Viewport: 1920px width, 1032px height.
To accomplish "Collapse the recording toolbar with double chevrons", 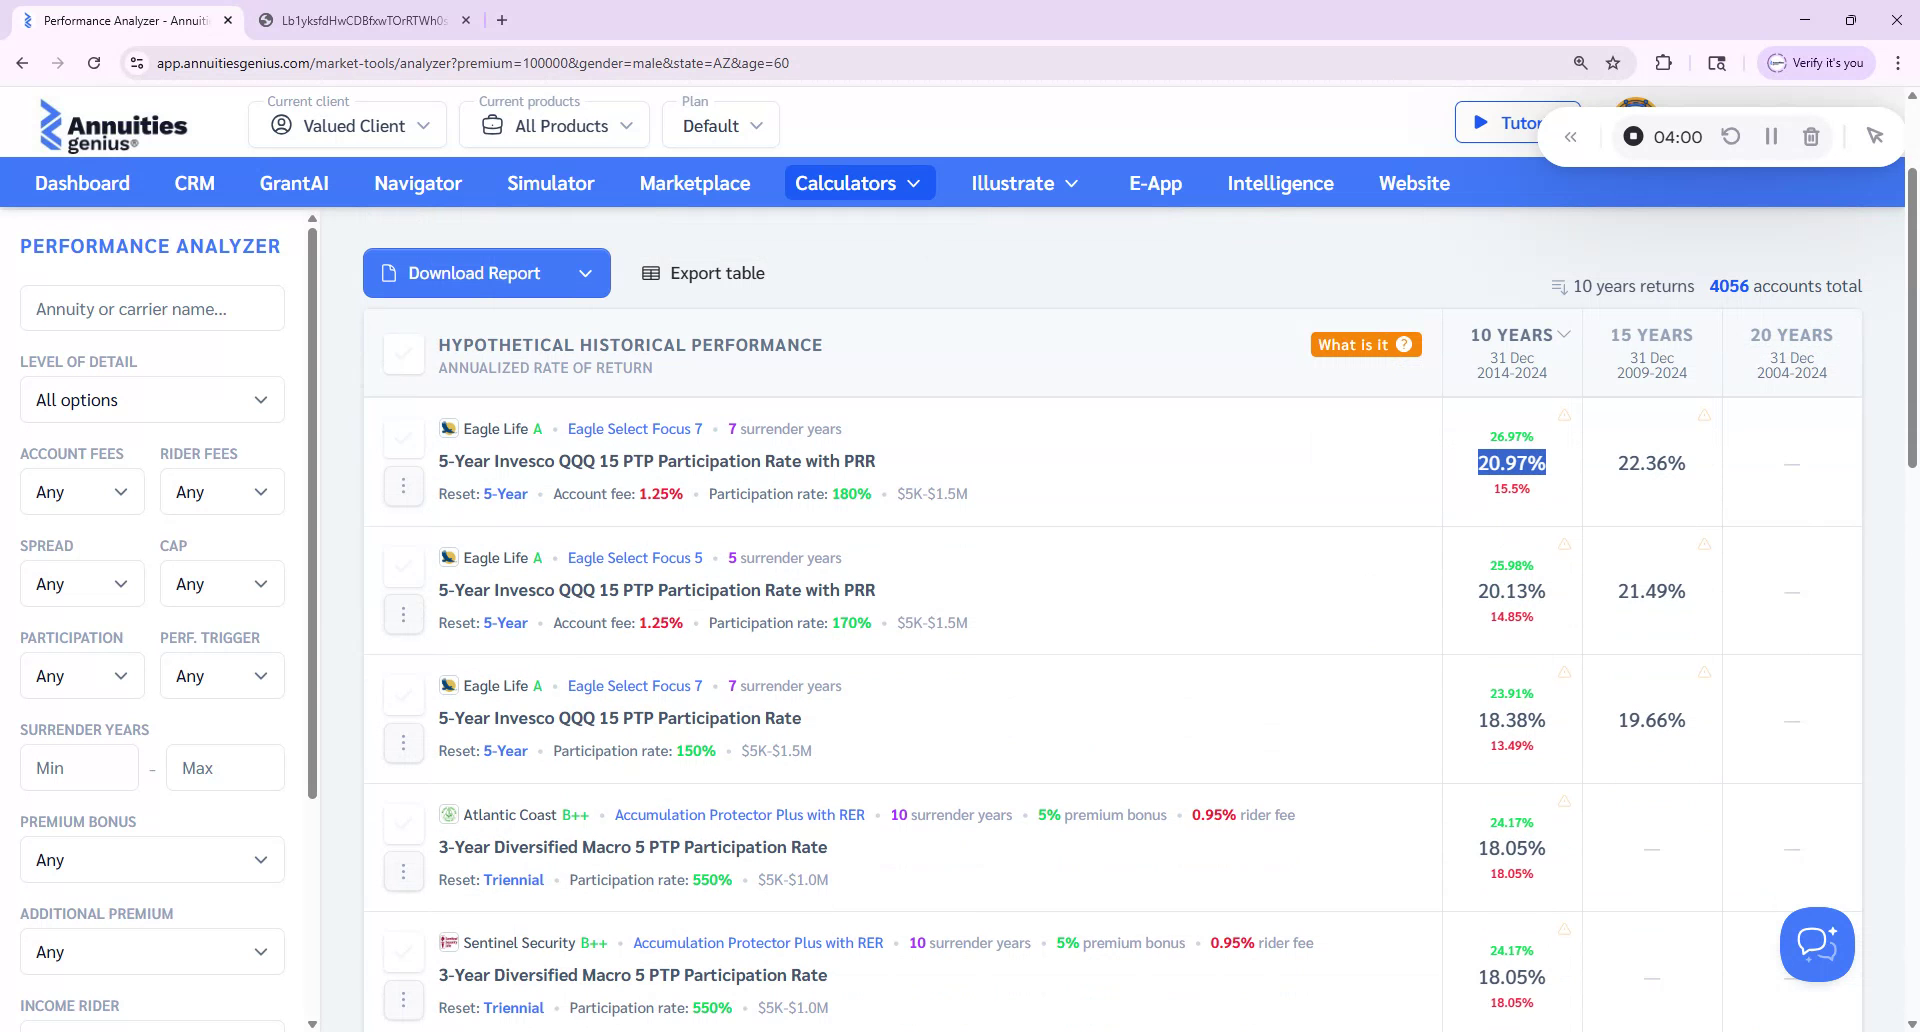I will coord(1570,136).
